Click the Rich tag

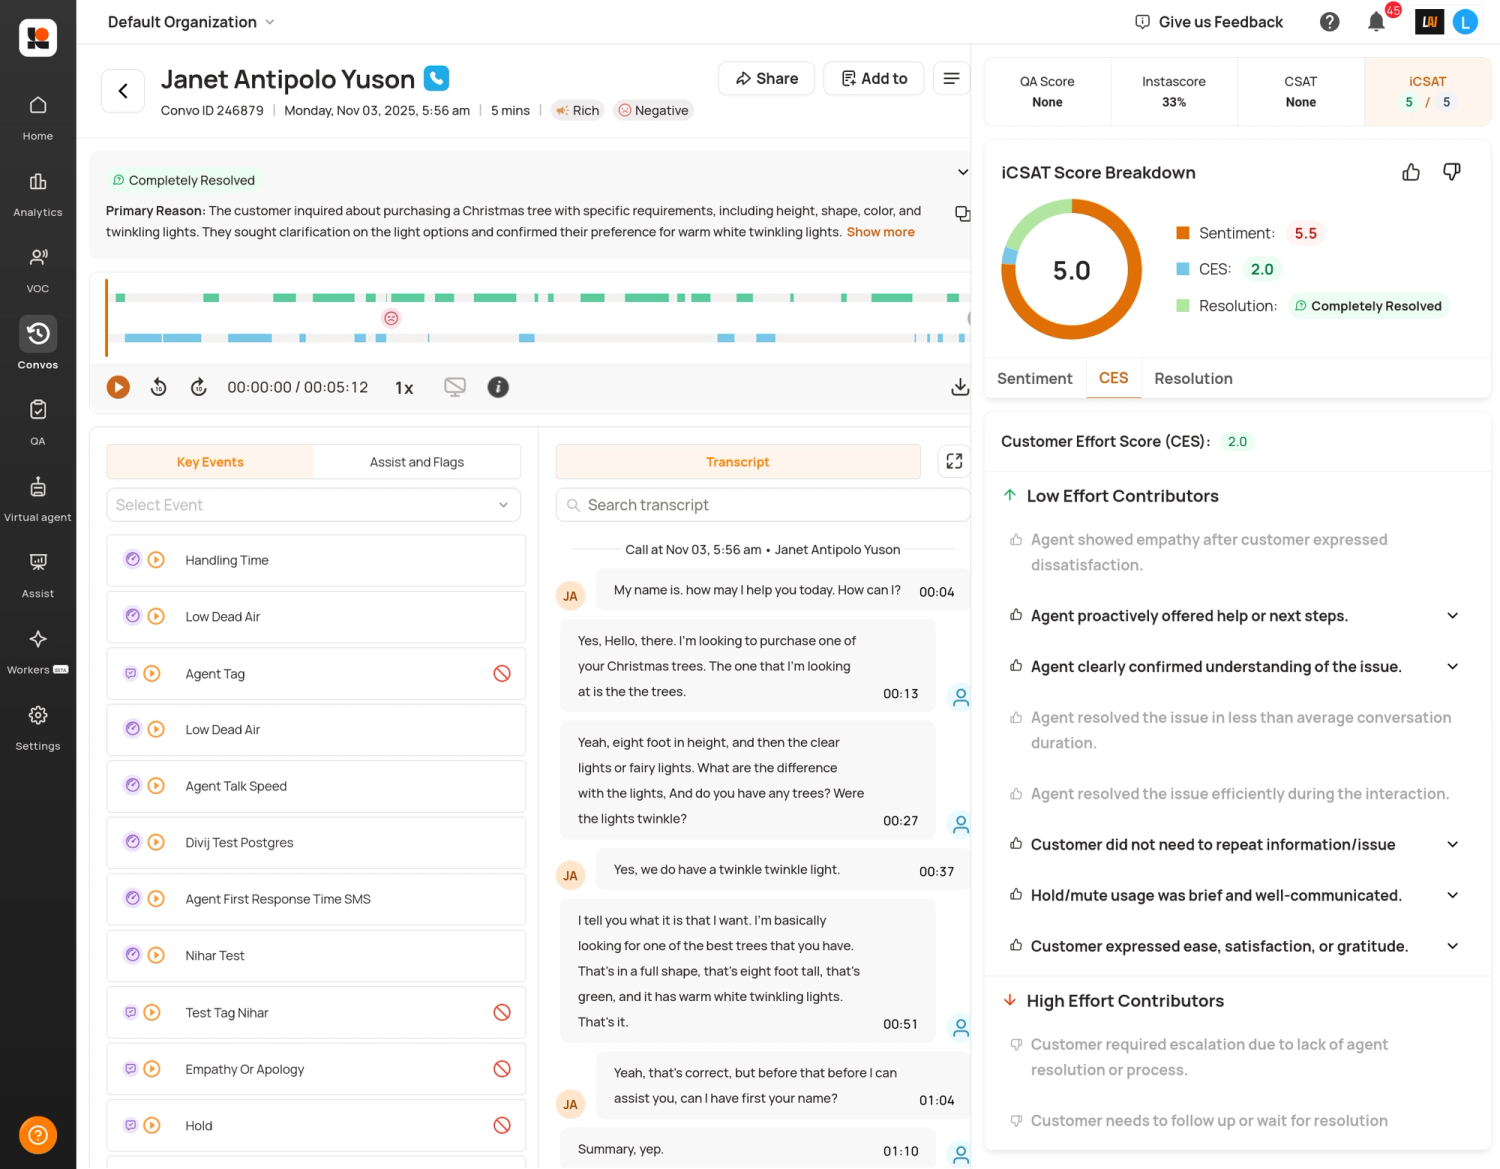point(577,110)
